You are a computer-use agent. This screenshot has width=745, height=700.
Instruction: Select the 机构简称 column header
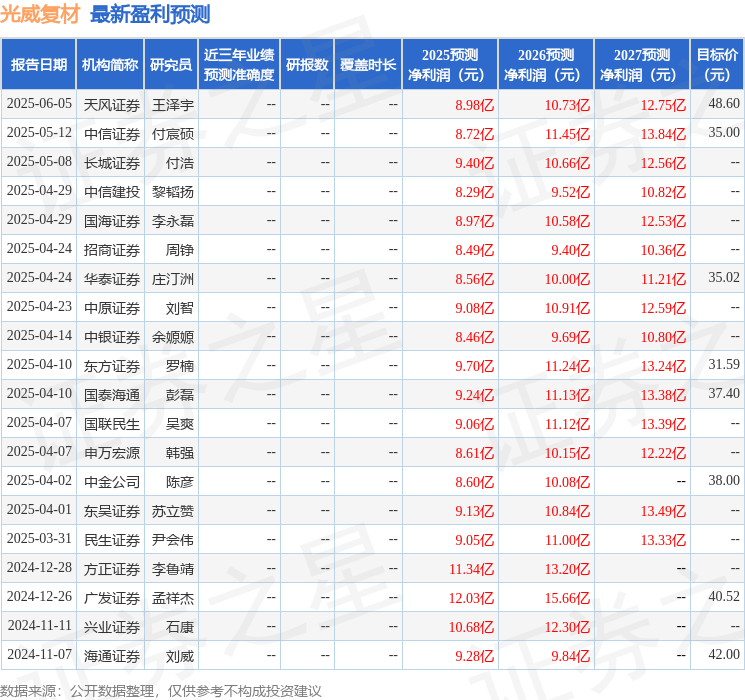tap(110, 65)
